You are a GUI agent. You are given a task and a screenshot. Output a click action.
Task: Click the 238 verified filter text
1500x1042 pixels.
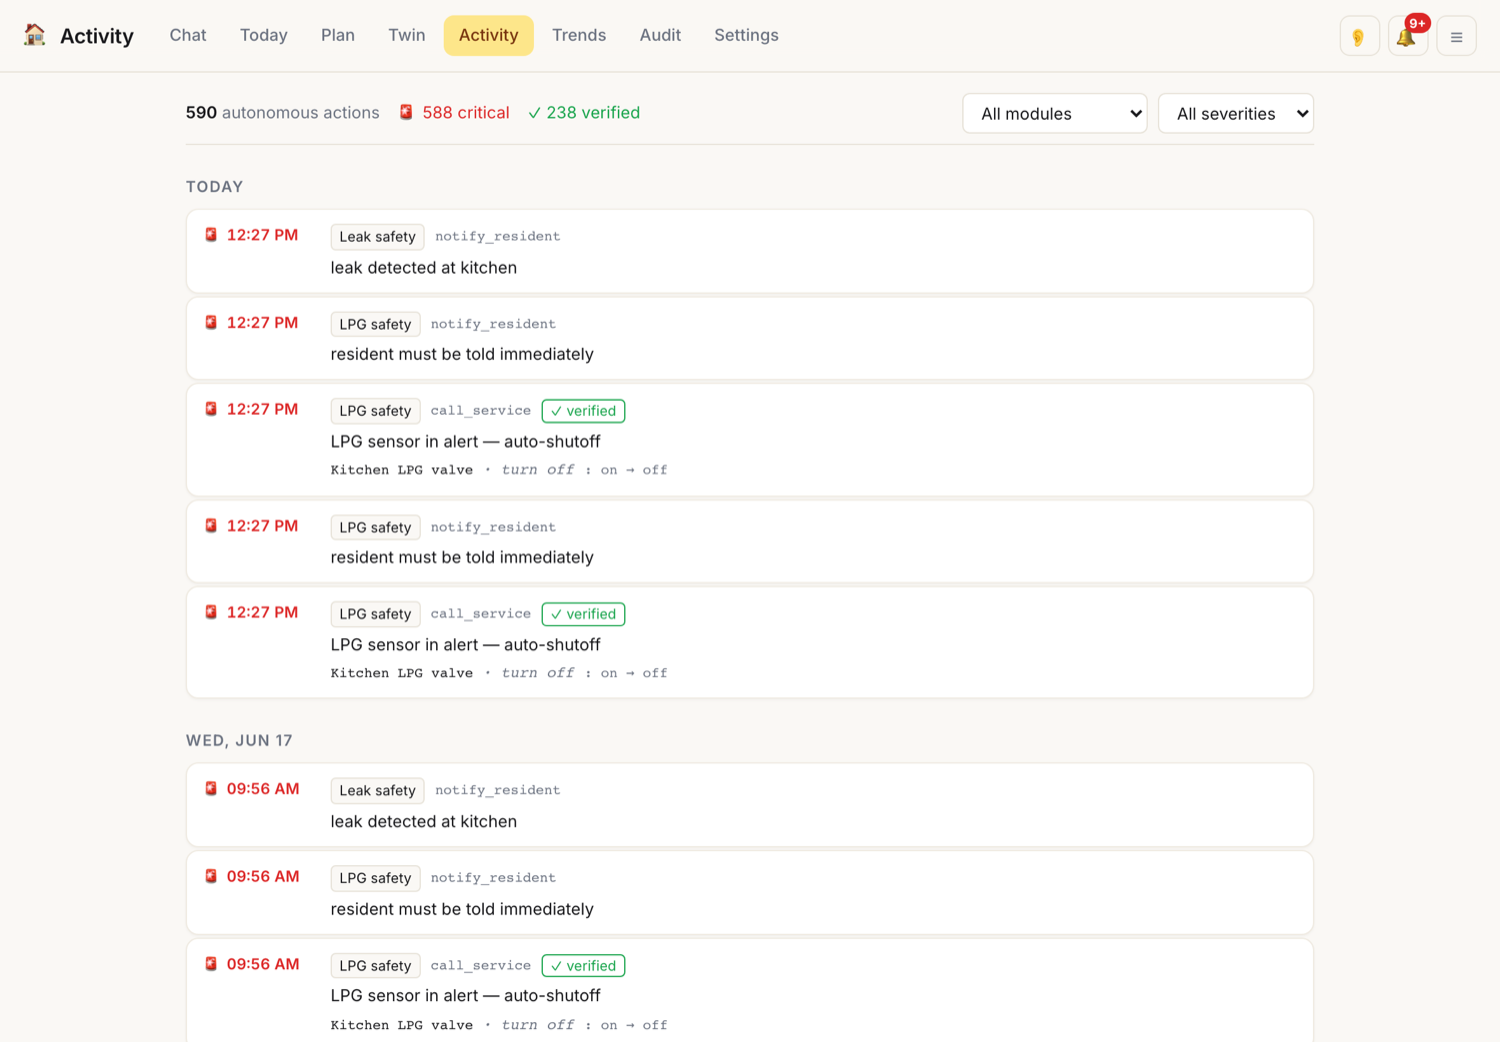(x=593, y=113)
